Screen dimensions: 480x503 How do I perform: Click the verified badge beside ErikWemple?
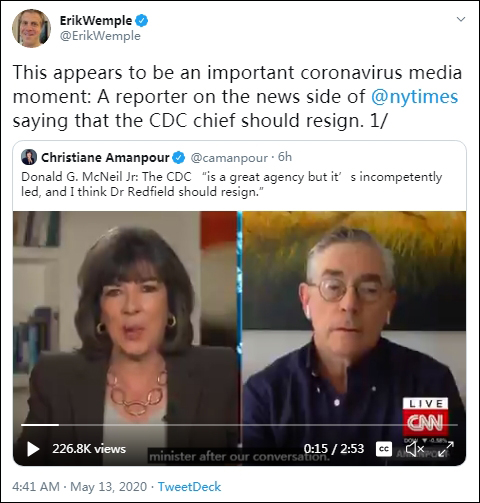[142, 21]
